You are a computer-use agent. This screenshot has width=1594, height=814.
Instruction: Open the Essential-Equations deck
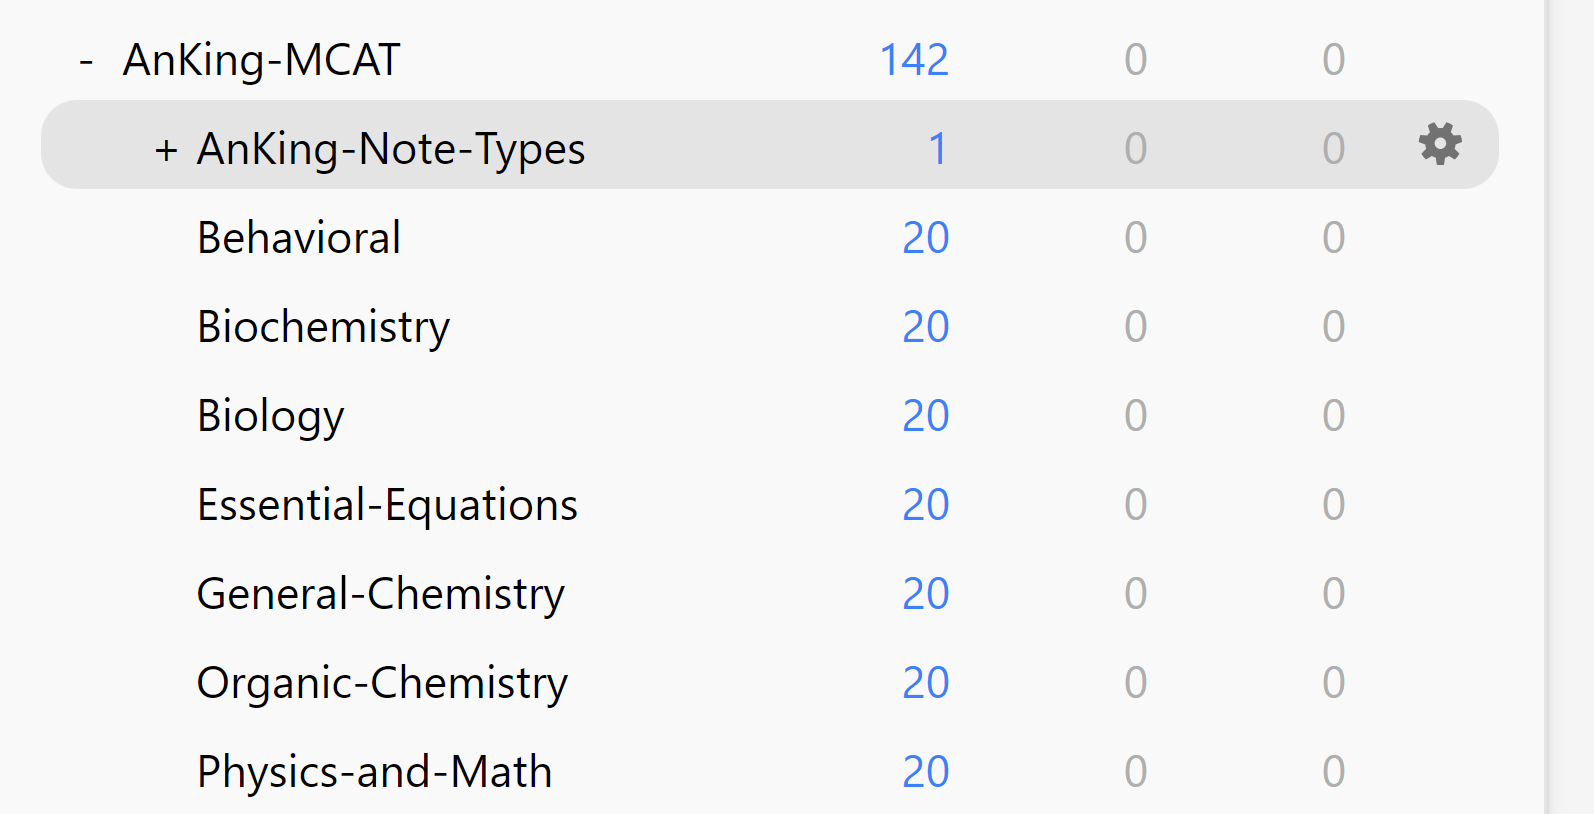click(x=387, y=505)
